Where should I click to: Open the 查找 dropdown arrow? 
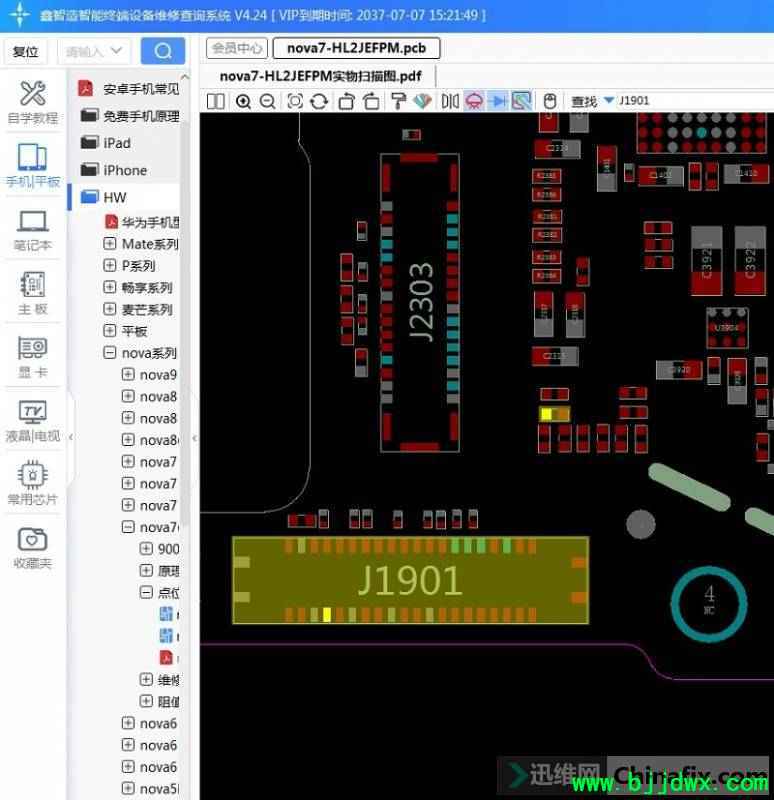point(609,100)
